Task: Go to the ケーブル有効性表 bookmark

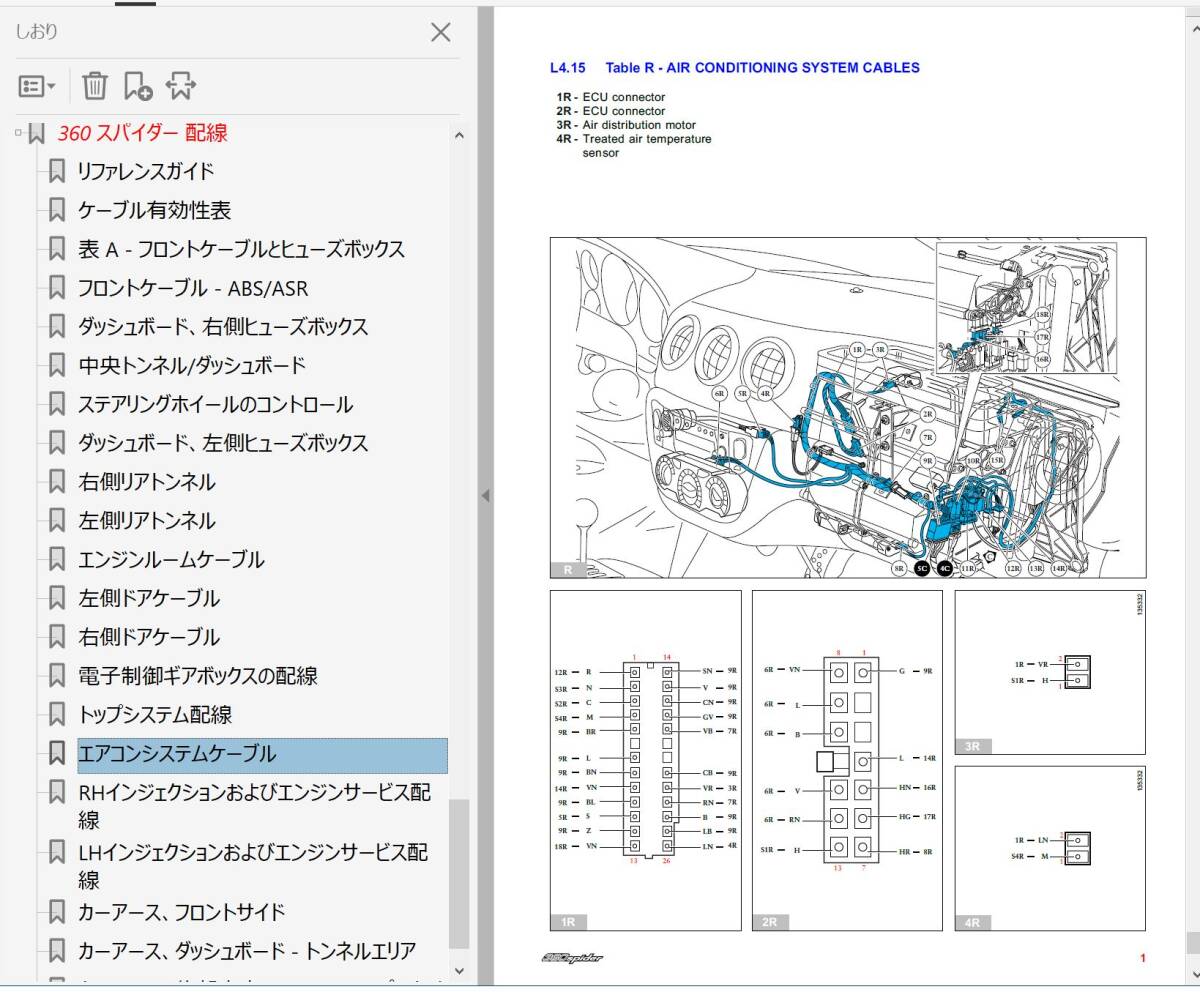Action: [155, 210]
